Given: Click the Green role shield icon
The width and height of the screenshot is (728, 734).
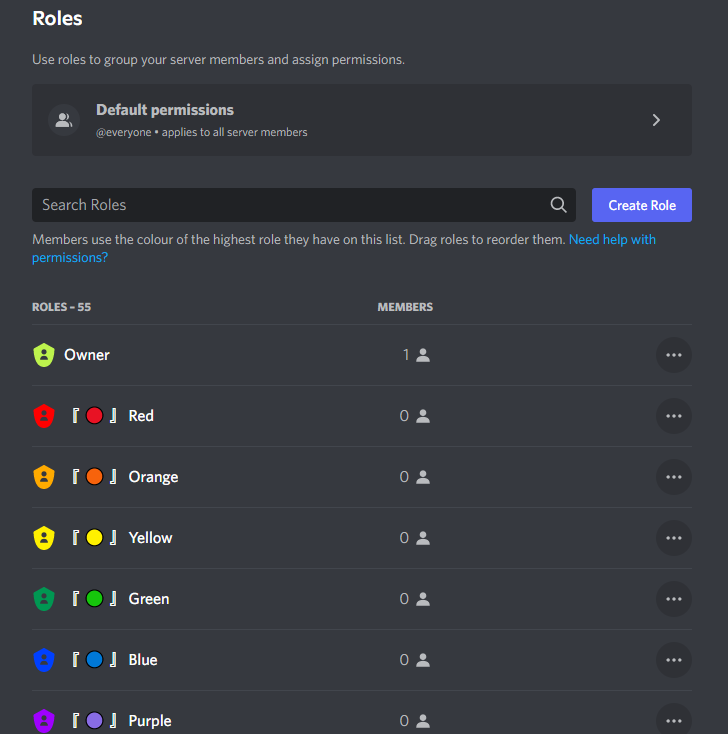Looking at the screenshot, I should (43, 599).
